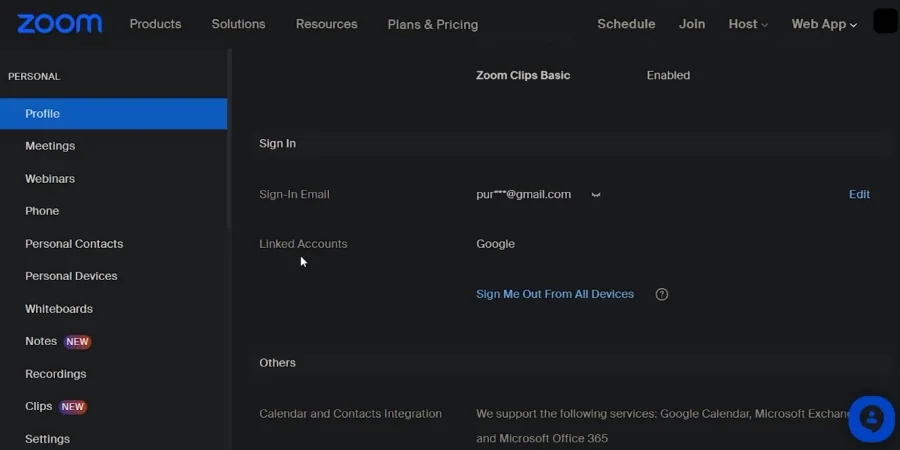The width and height of the screenshot is (900, 450).
Task: Click the Schedule link
Action: click(x=626, y=24)
